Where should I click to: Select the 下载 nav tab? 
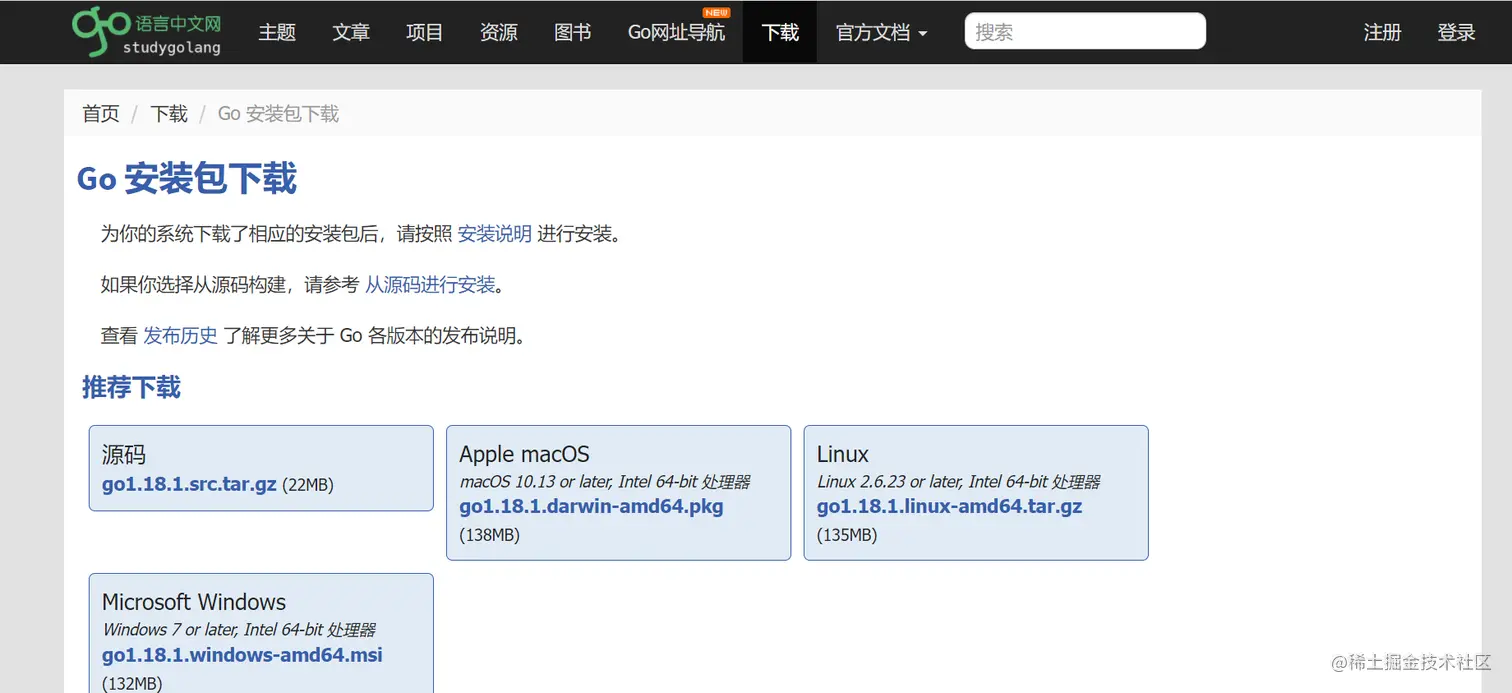(780, 32)
